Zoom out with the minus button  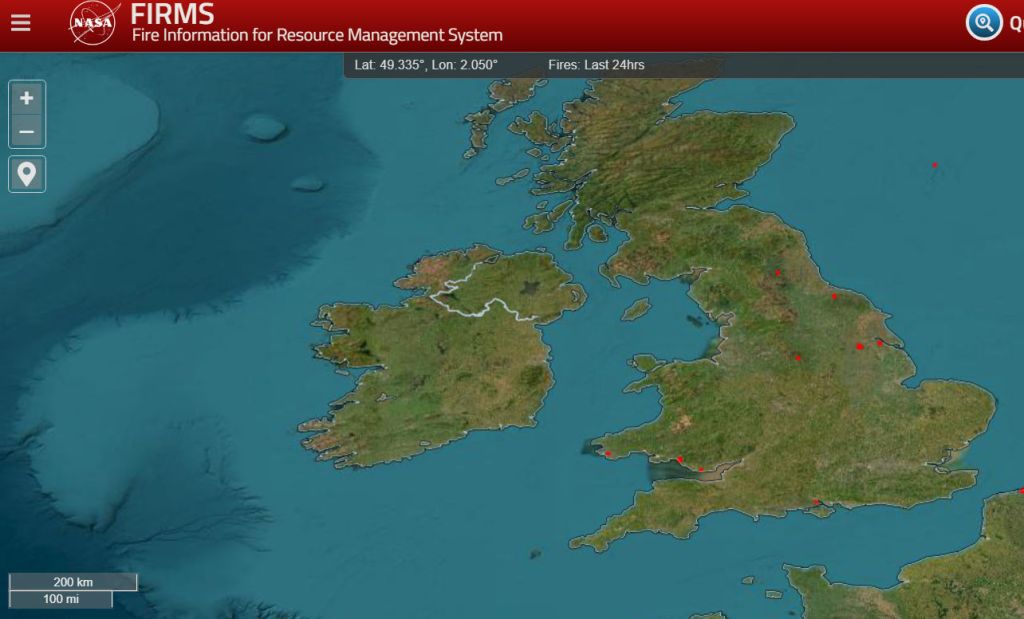[27, 131]
